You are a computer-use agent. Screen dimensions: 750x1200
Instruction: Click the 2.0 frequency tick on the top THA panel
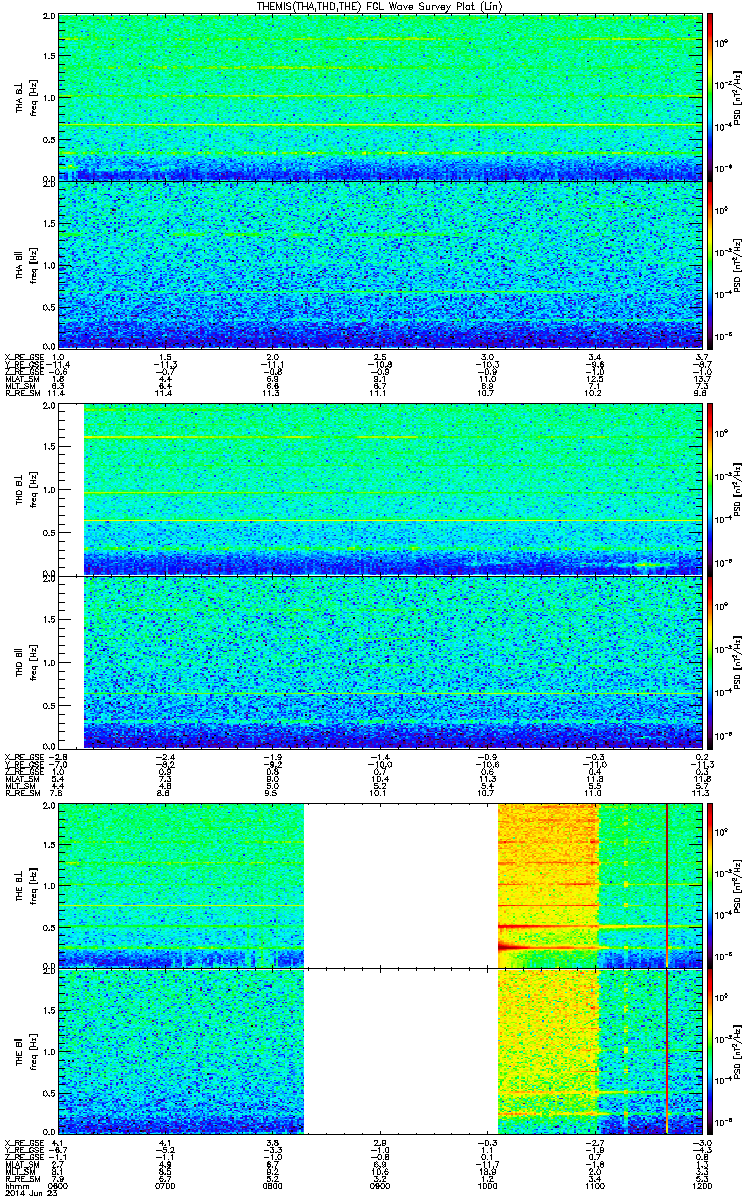[x=49, y=18]
